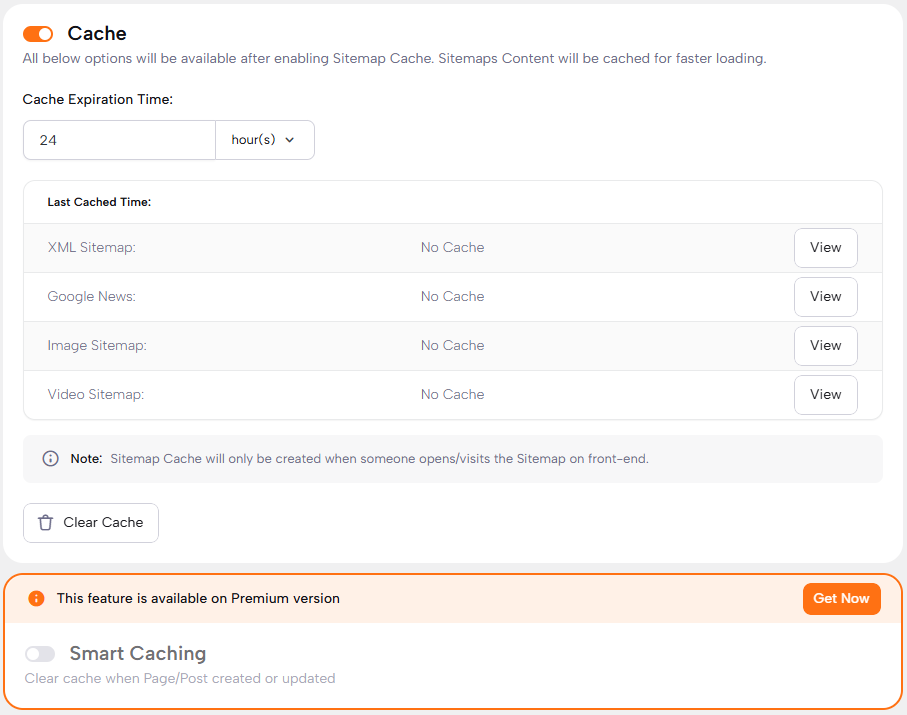
Task: Click the Video Sitemap row label
Action: (x=96, y=395)
